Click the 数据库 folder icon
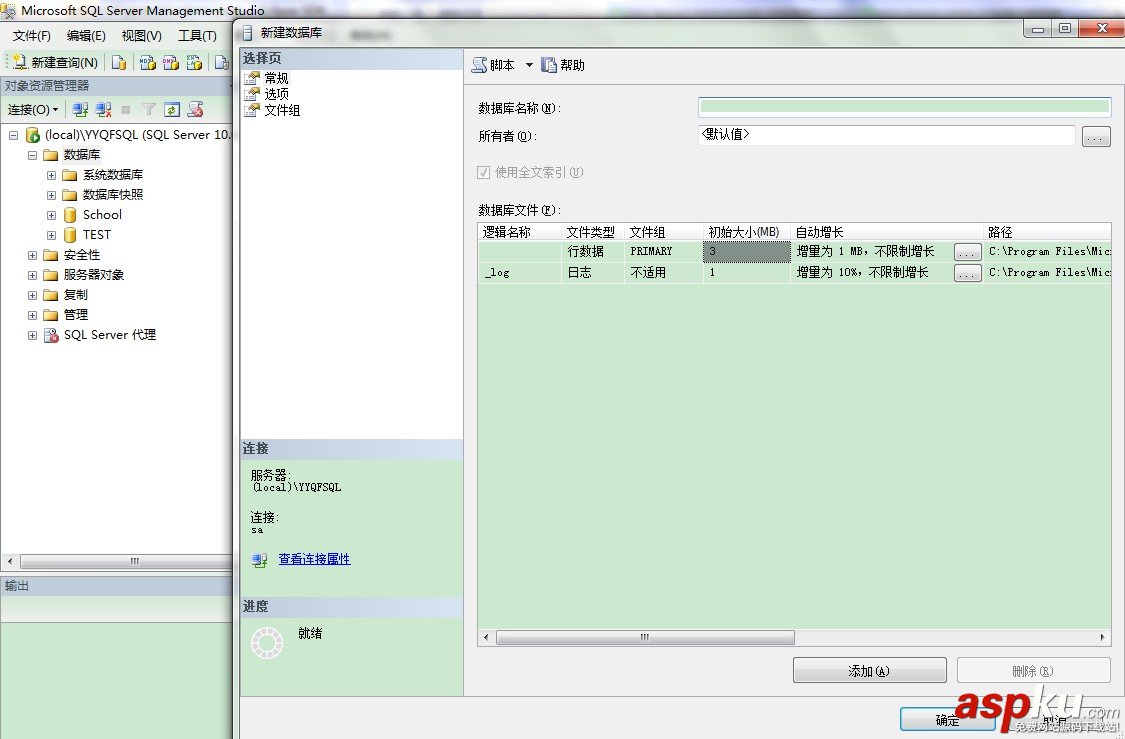Viewport: 1125px width, 739px height. [x=50, y=155]
